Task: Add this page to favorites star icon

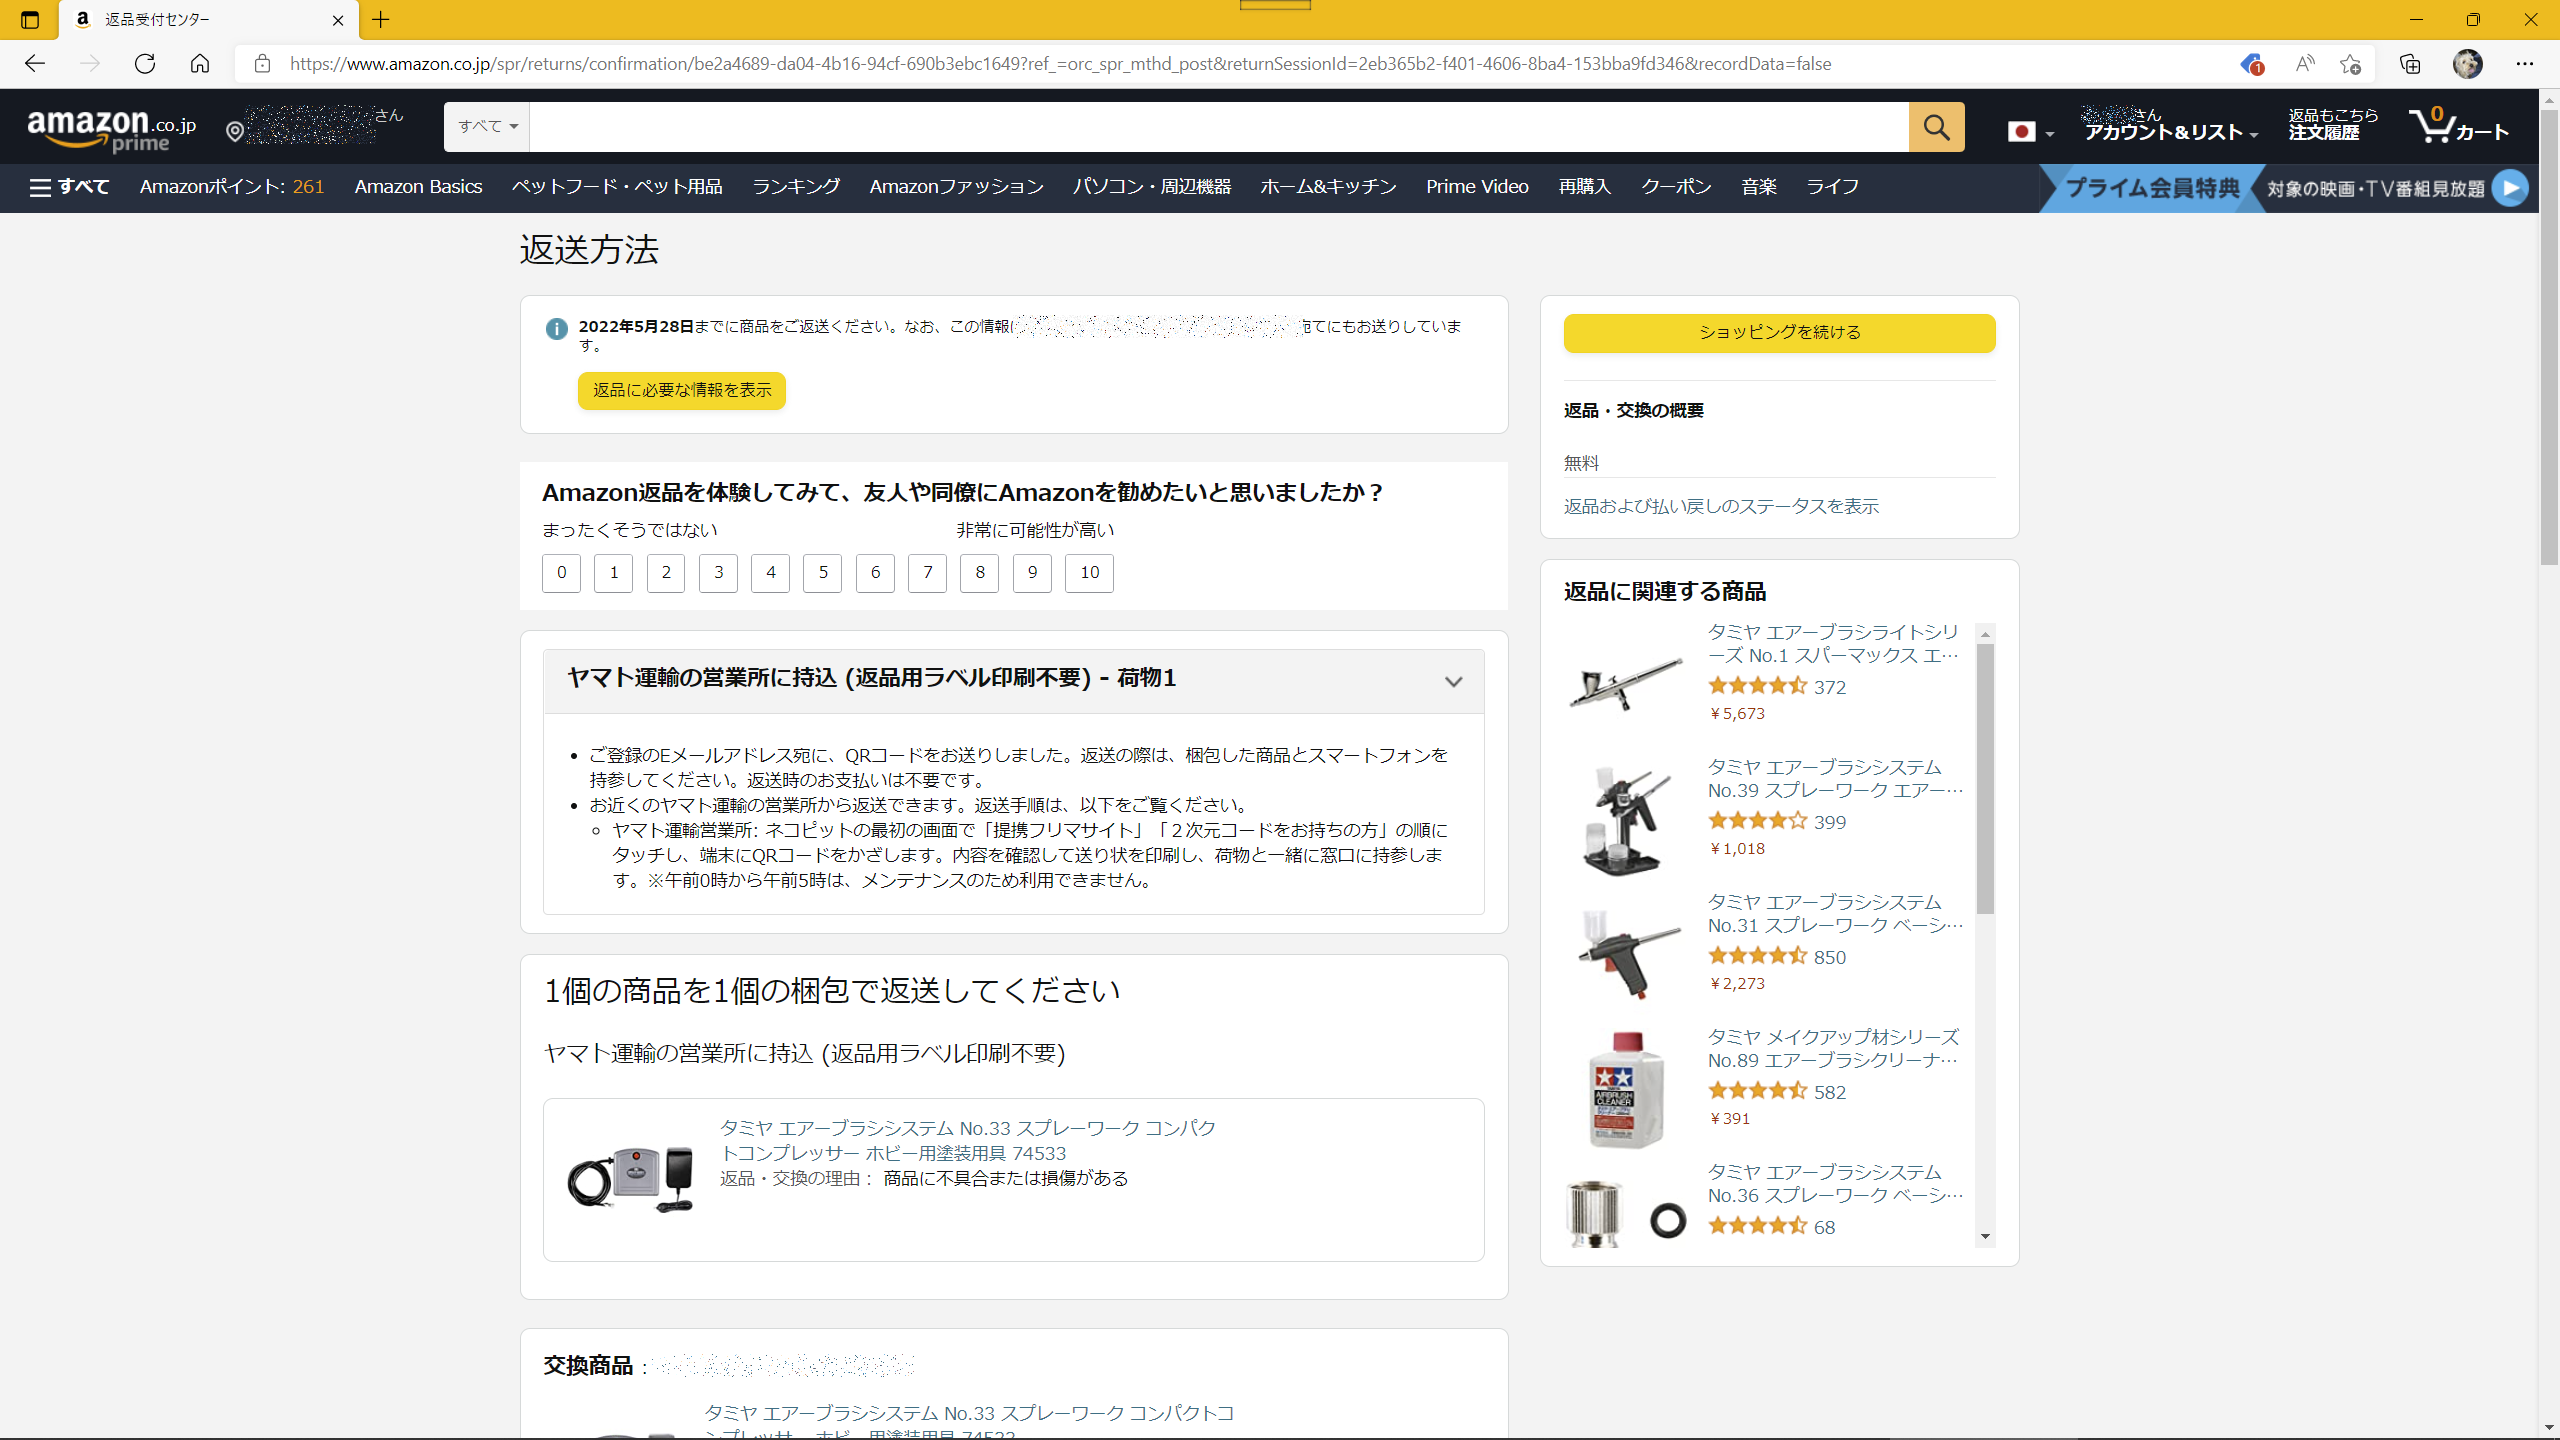Action: [2350, 64]
